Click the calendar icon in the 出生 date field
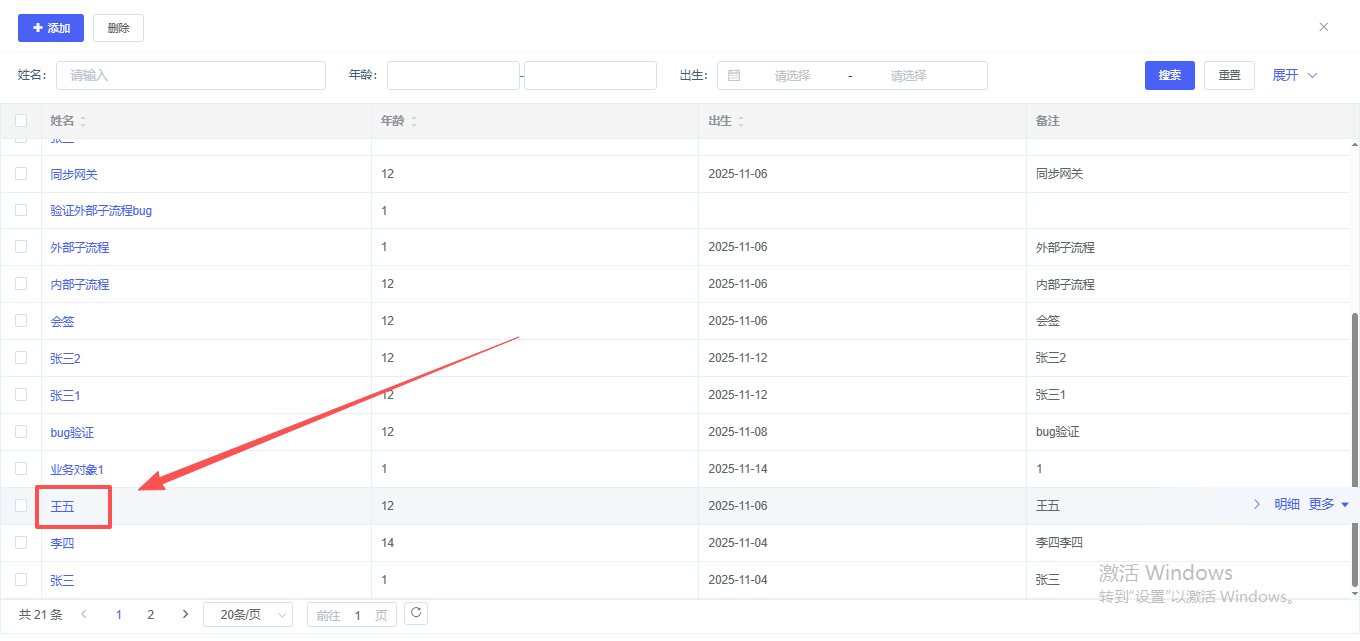The width and height of the screenshot is (1360, 641). click(x=734, y=76)
